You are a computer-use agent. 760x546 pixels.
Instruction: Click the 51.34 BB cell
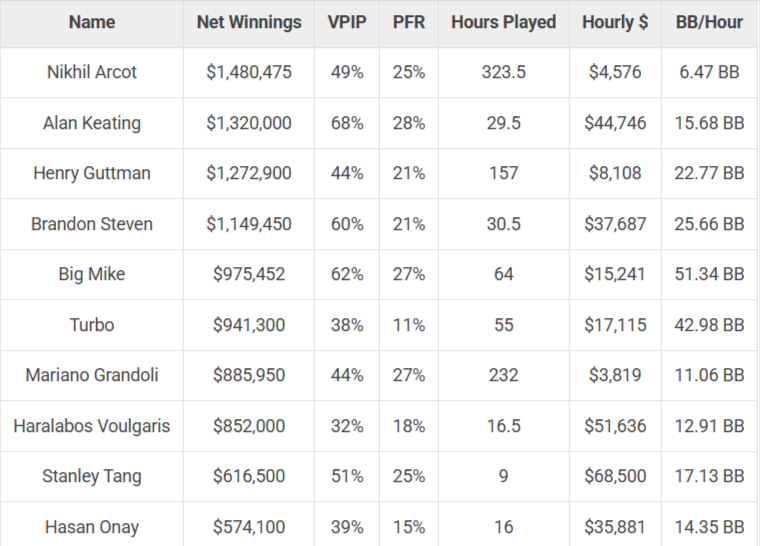point(709,274)
